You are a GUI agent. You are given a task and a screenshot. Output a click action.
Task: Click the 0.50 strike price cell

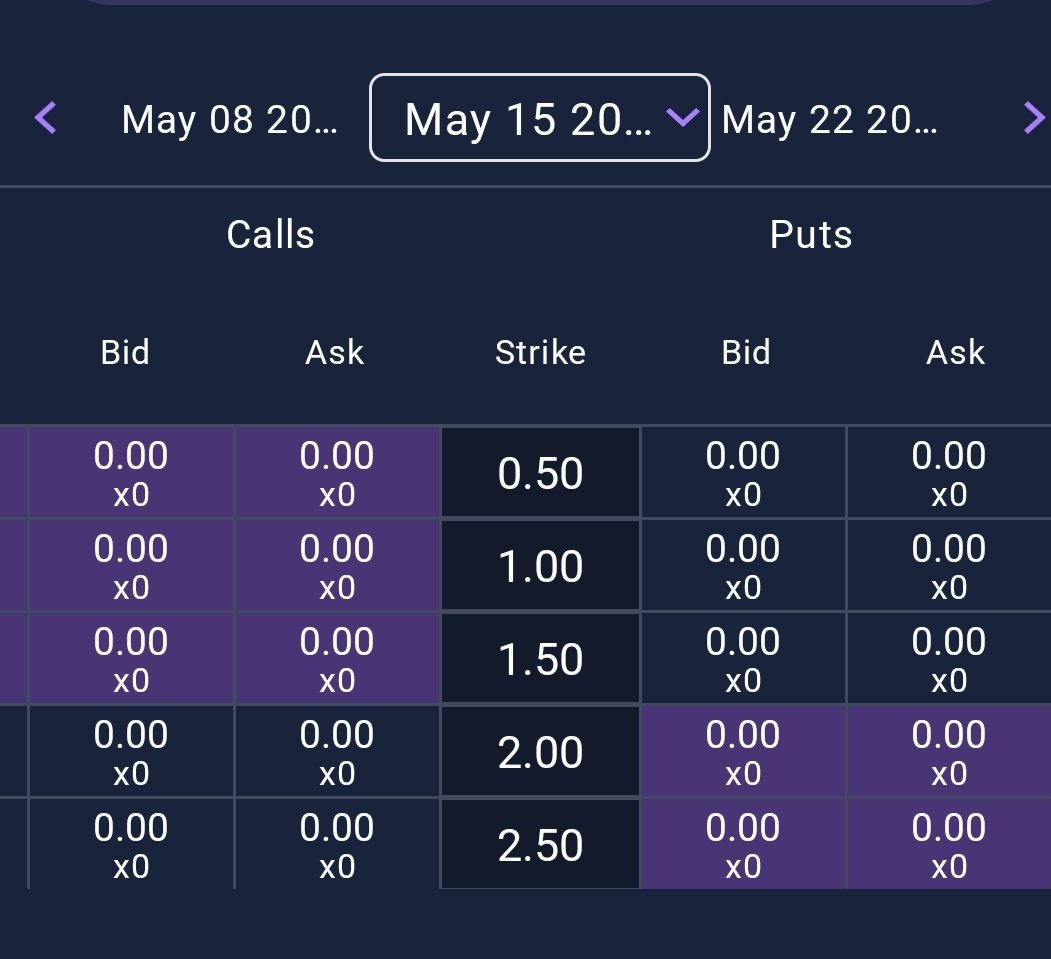pyautogui.click(x=540, y=472)
